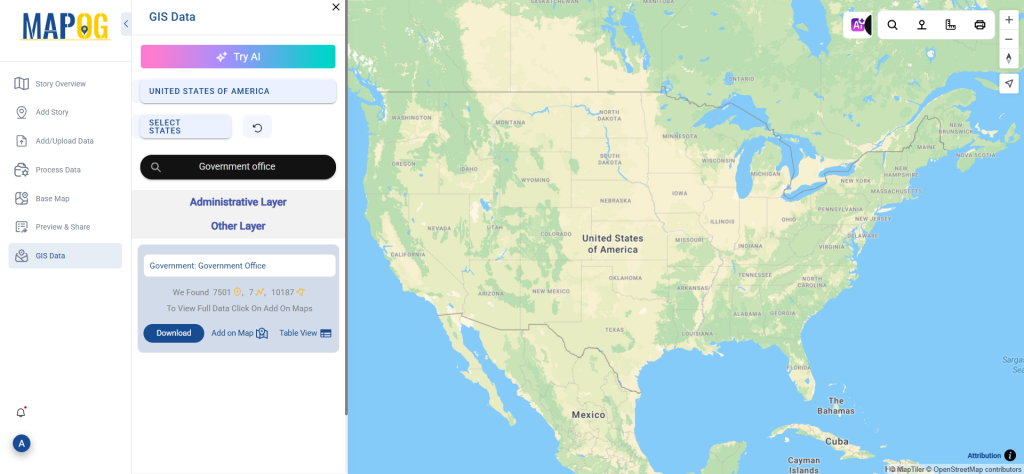Click the Try AI gradient button
Image resolution: width=1024 pixels, height=474 pixels.
pos(238,57)
